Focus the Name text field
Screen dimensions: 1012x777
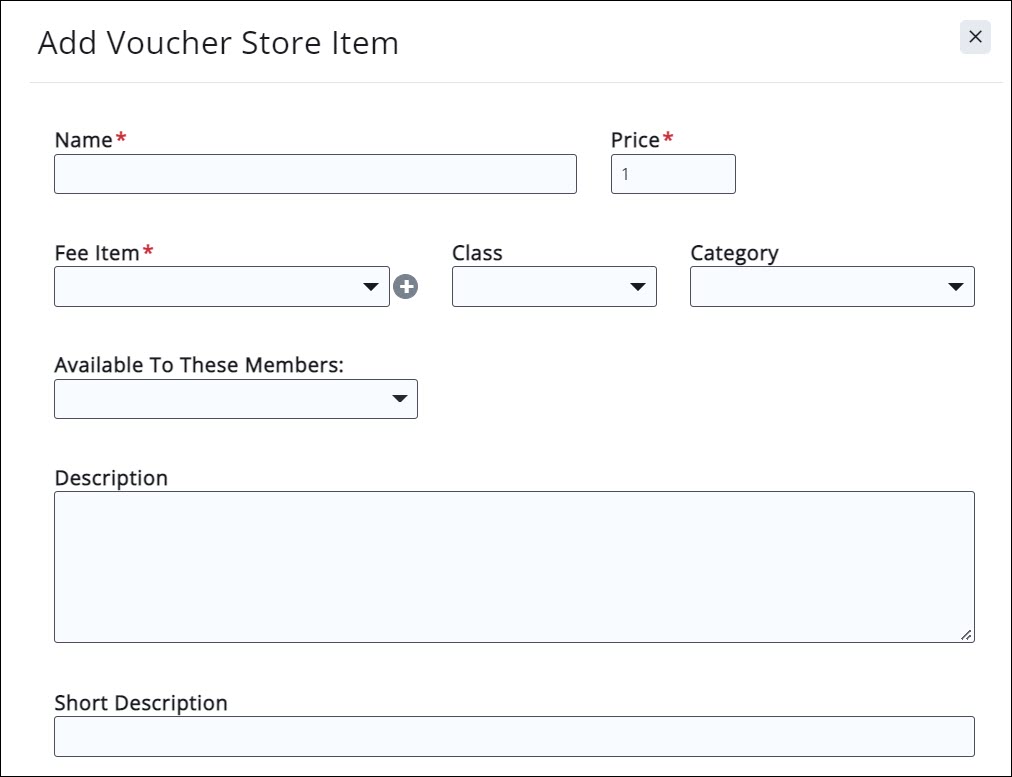click(x=315, y=174)
